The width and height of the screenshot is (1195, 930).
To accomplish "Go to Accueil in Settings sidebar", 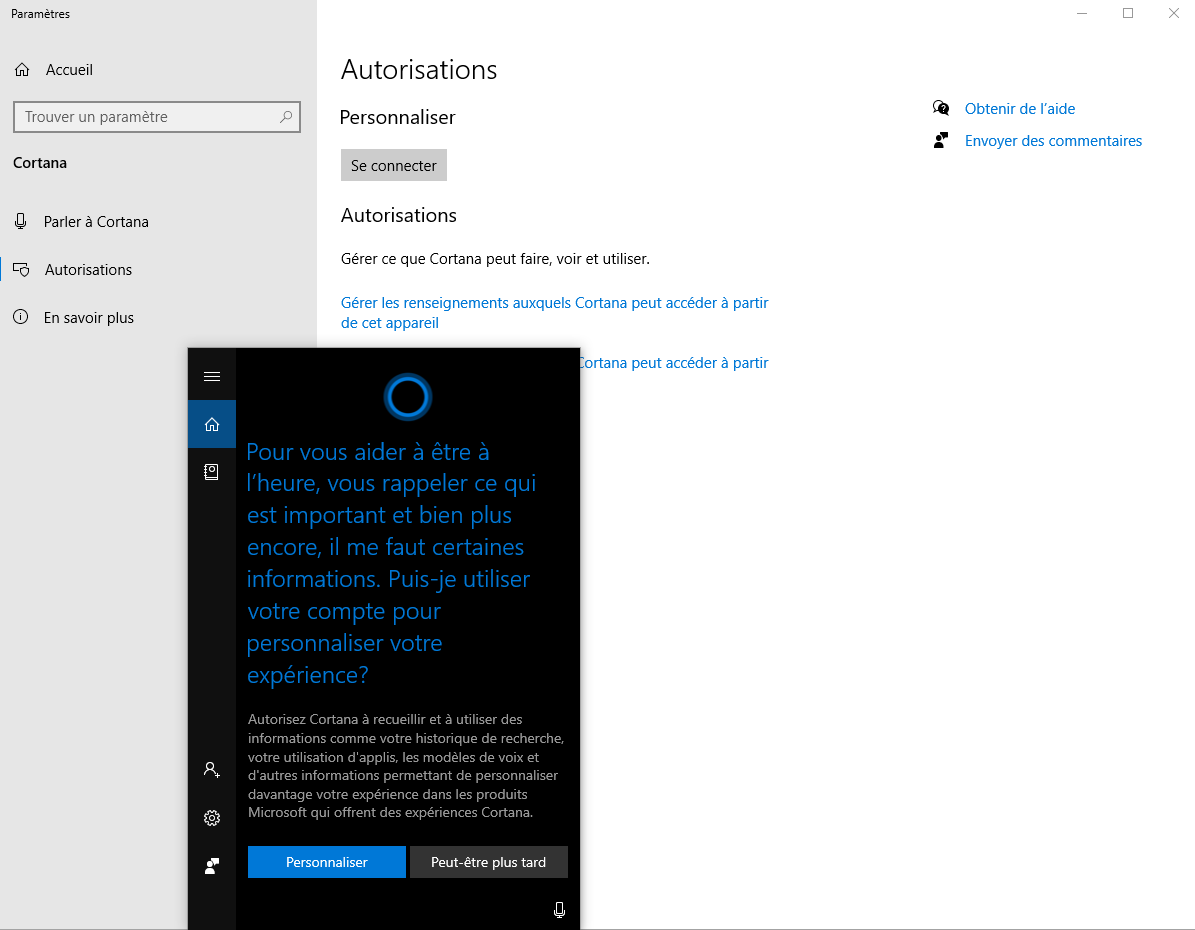I will pos(69,70).
